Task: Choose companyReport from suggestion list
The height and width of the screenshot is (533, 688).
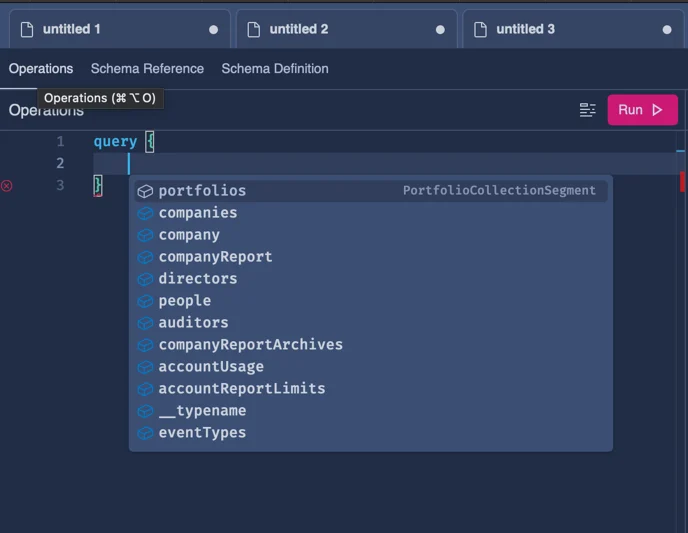Action: coord(371,257)
